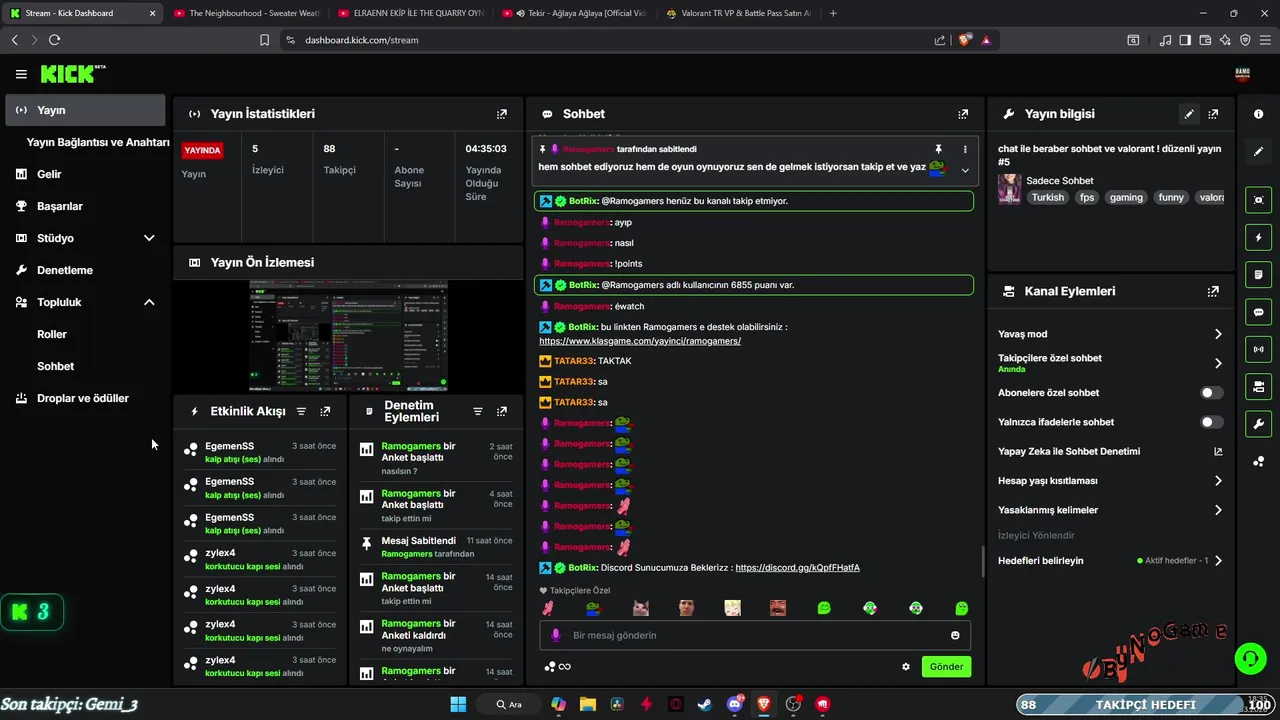Filter the Denetim Eylemleri list
Screen dimensions: 1280x720
coord(478,411)
